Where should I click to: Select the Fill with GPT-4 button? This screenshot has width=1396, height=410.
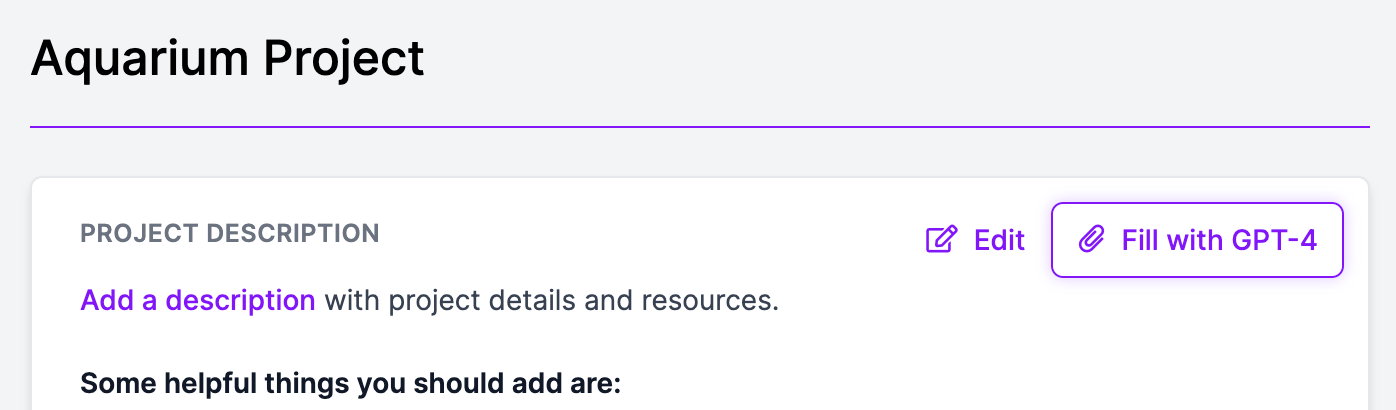tap(1197, 240)
